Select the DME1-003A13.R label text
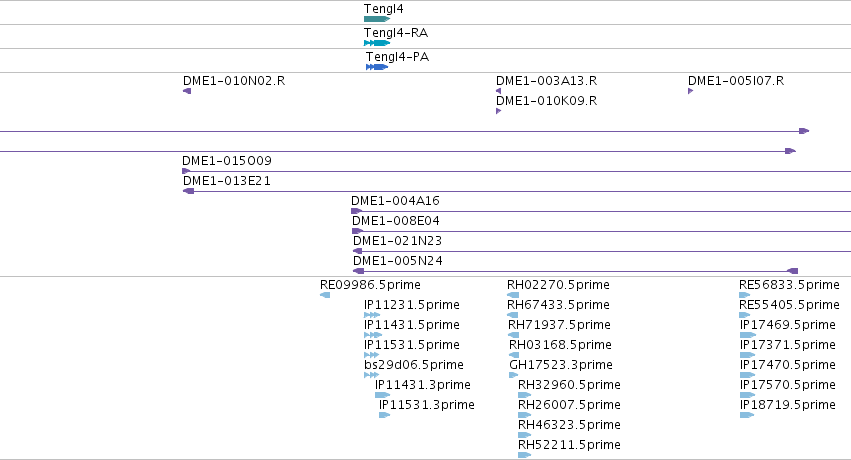The image size is (851, 460). (547, 81)
